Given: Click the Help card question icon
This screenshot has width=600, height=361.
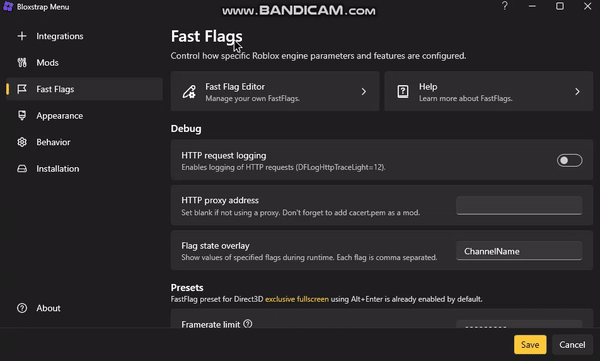Looking at the screenshot, I should 403,91.
